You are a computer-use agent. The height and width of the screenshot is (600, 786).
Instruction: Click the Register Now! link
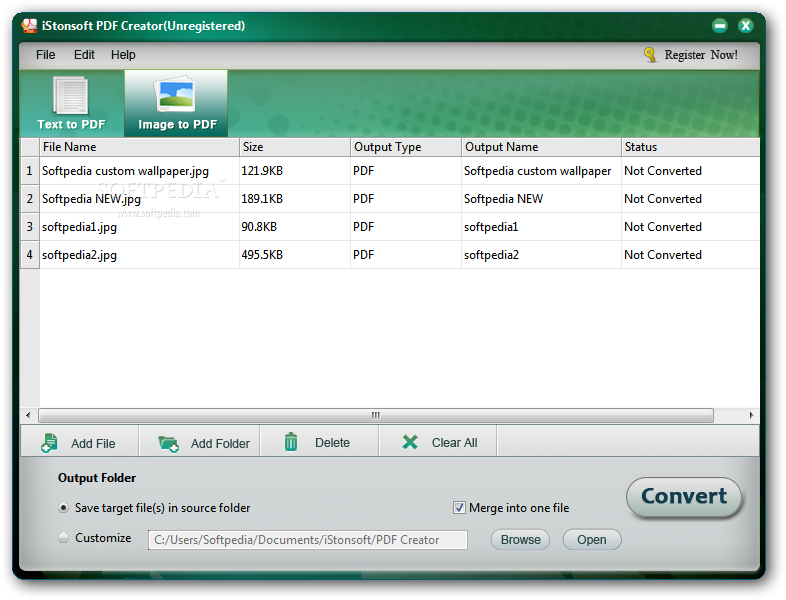point(701,55)
